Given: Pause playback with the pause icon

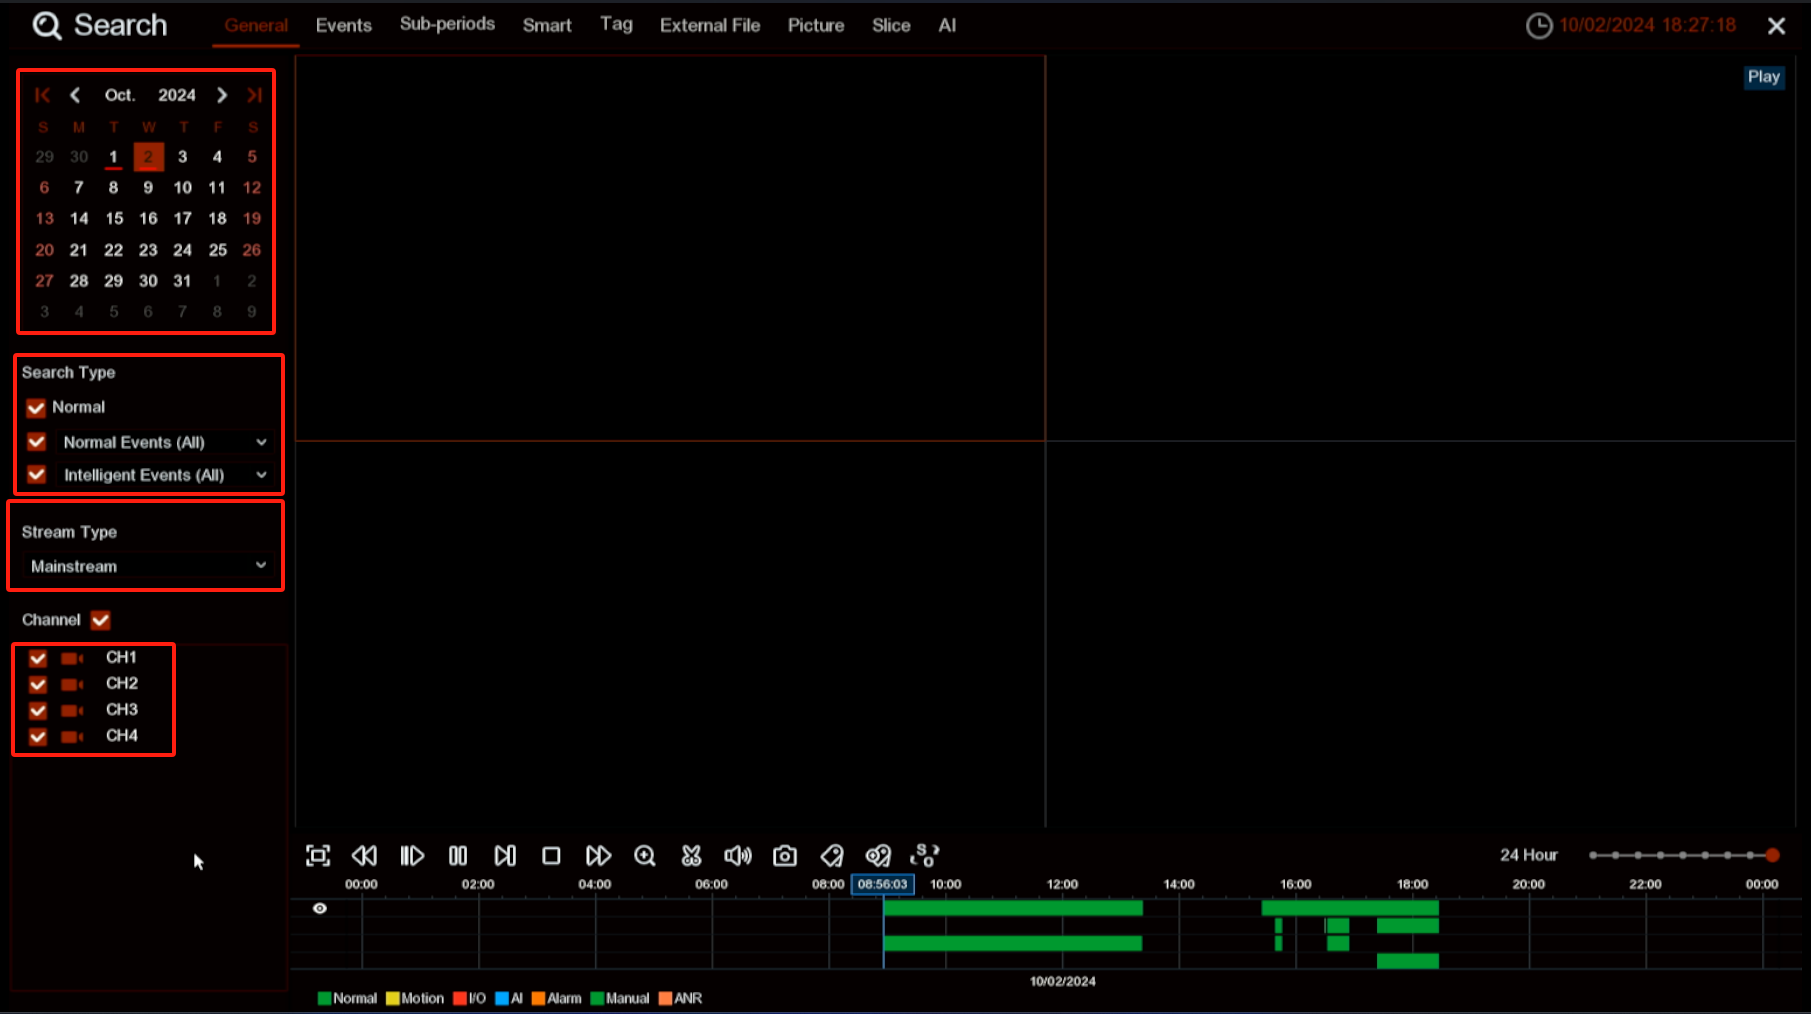Looking at the screenshot, I should coord(458,856).
